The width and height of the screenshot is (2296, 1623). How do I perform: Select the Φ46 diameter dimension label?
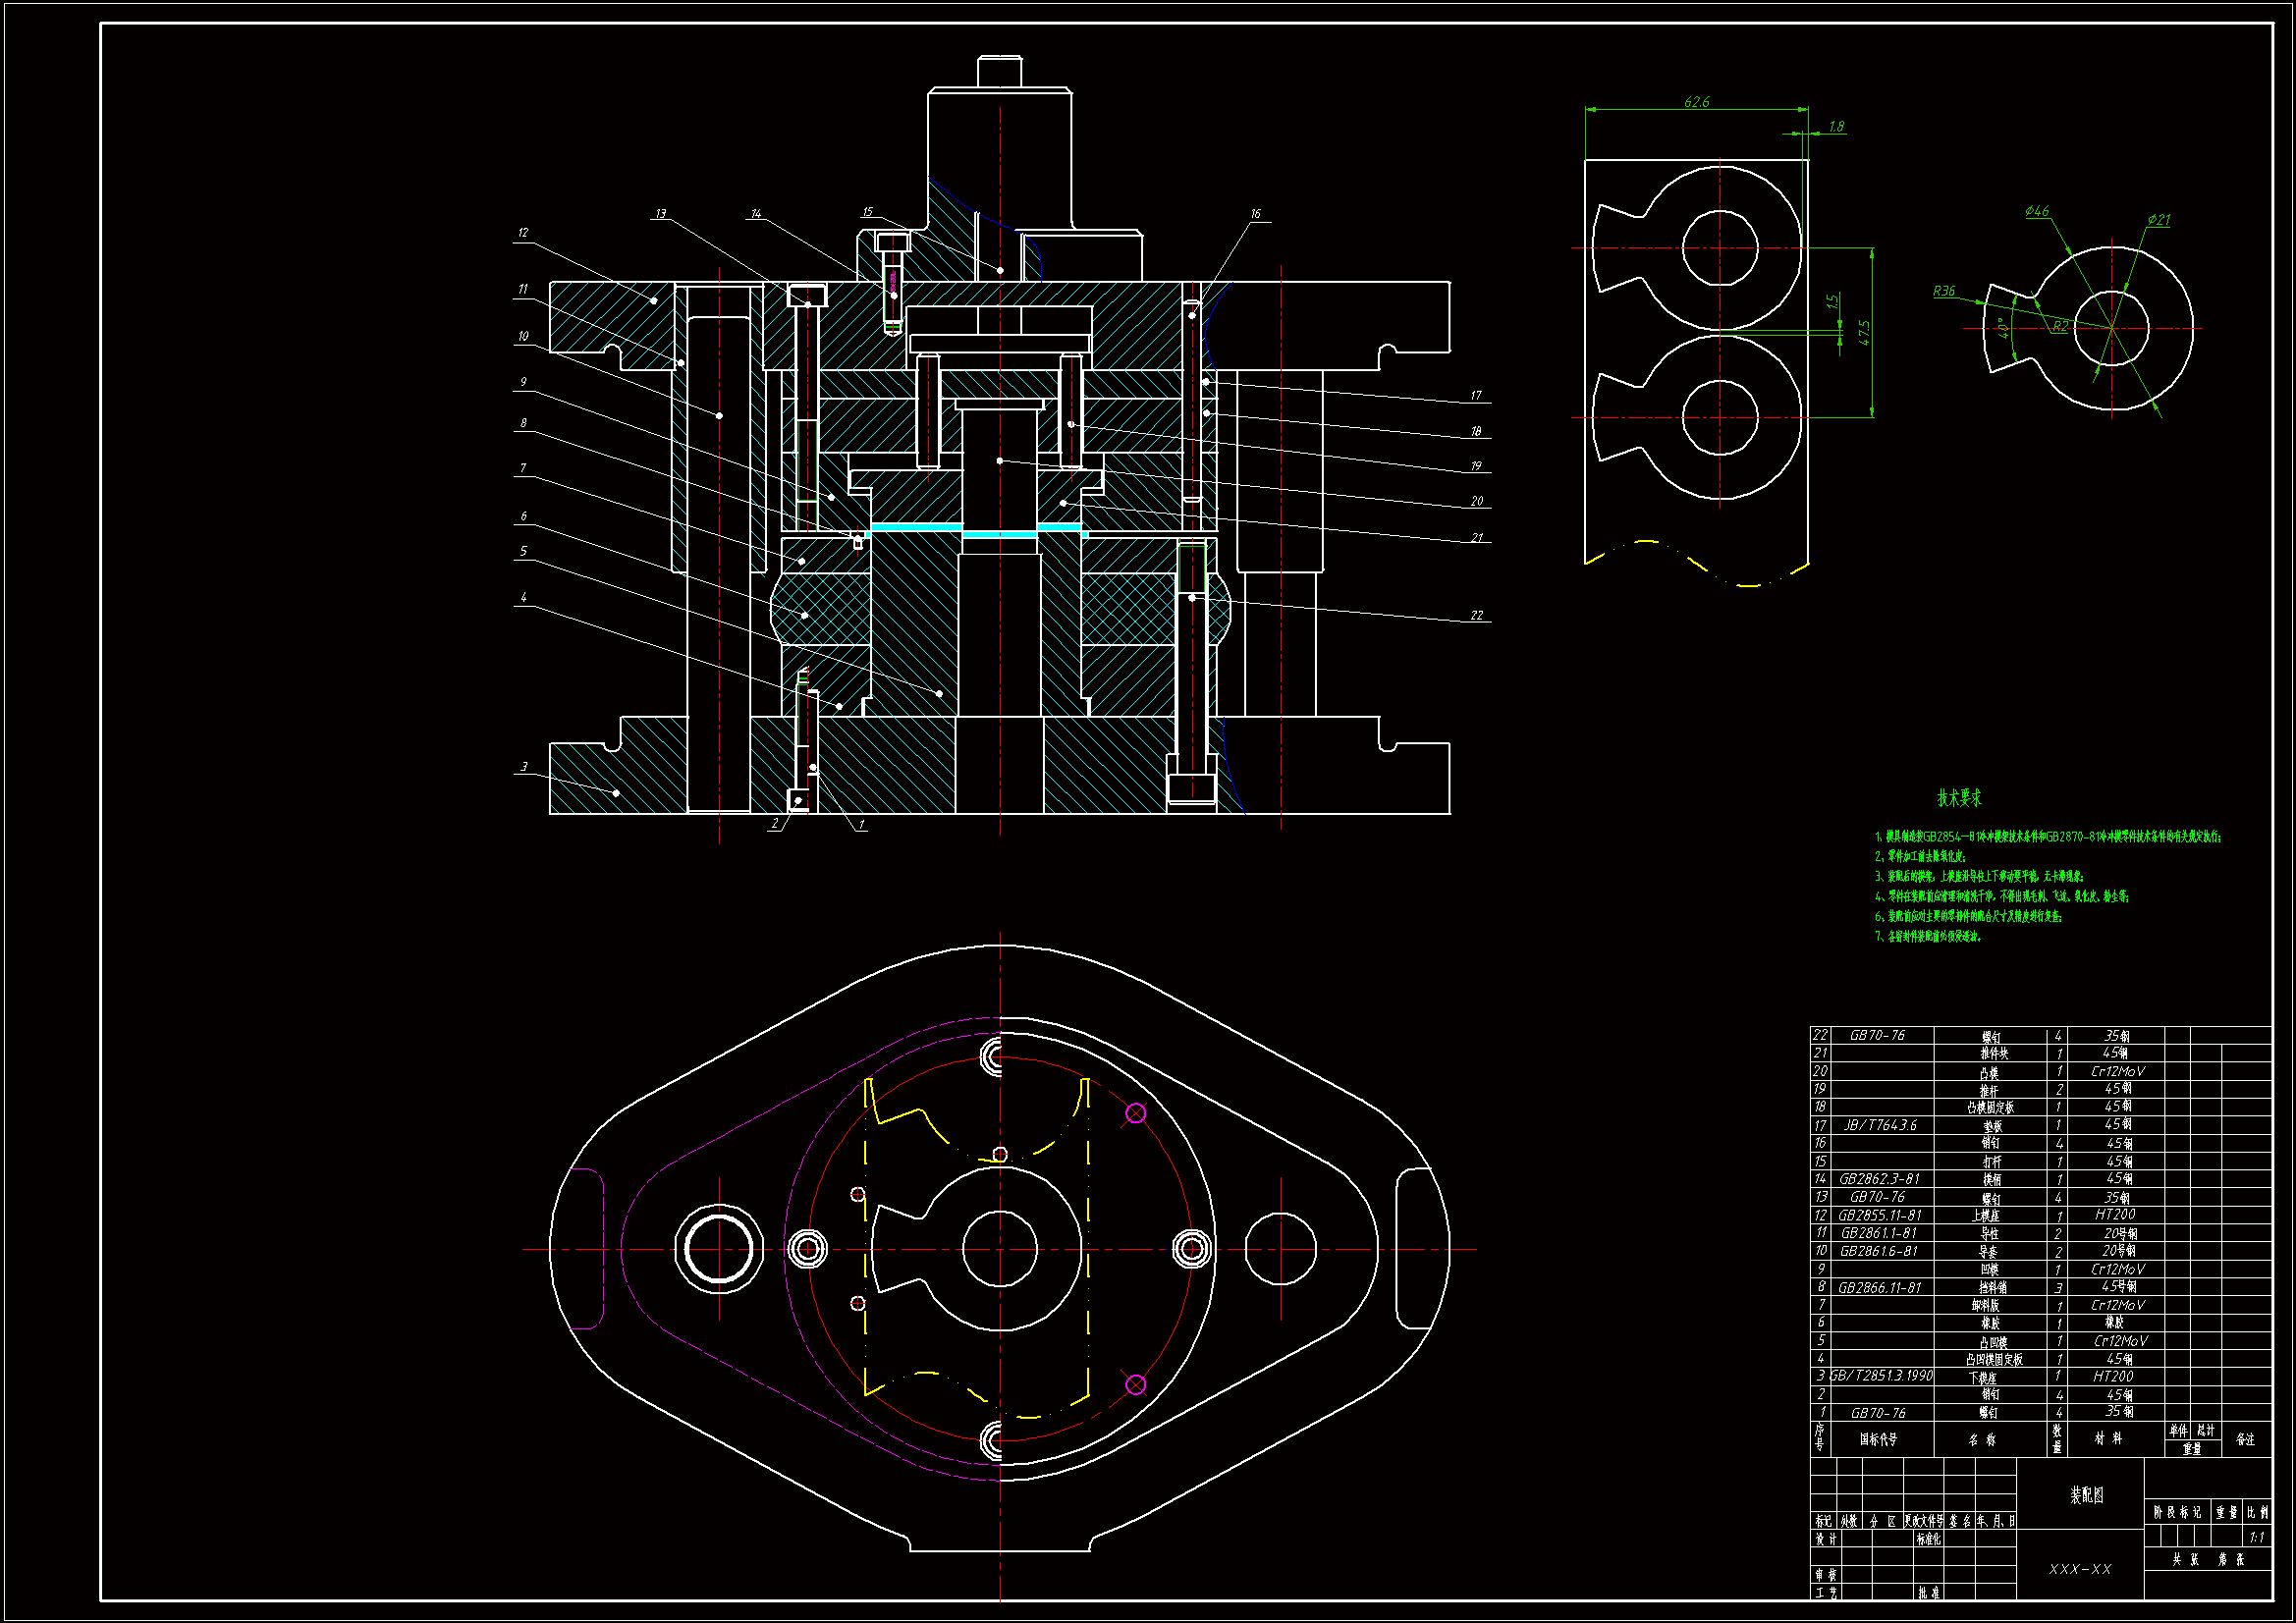(2036, 211)
